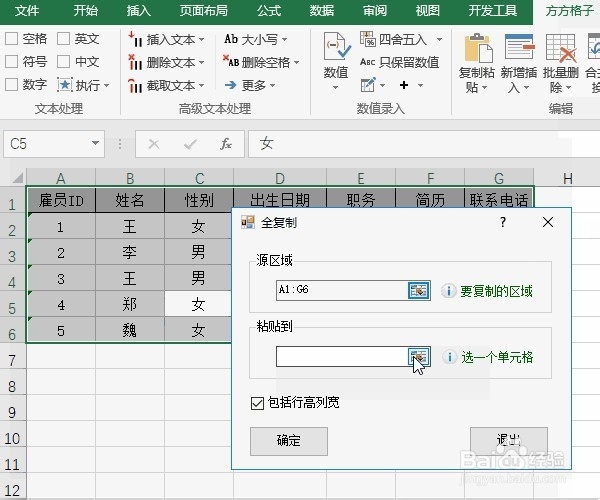Close the 全复制 dialog

[548, 222]
